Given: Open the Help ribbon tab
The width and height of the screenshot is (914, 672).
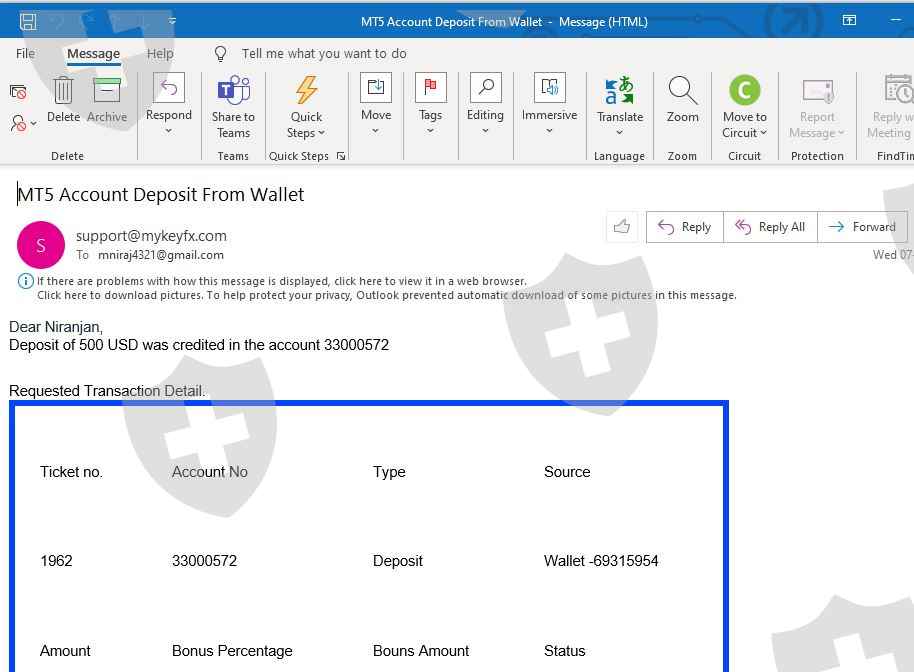Looking at the screenshot, I should [x=160, y=54].
